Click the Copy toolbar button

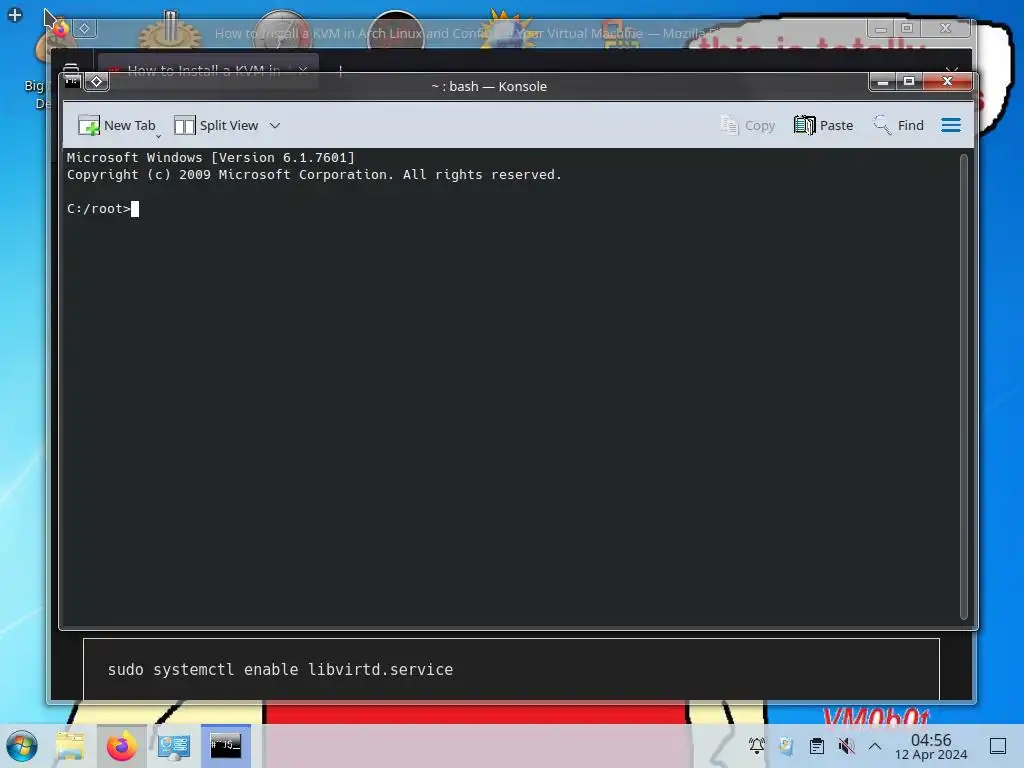(x=748, y=125)
